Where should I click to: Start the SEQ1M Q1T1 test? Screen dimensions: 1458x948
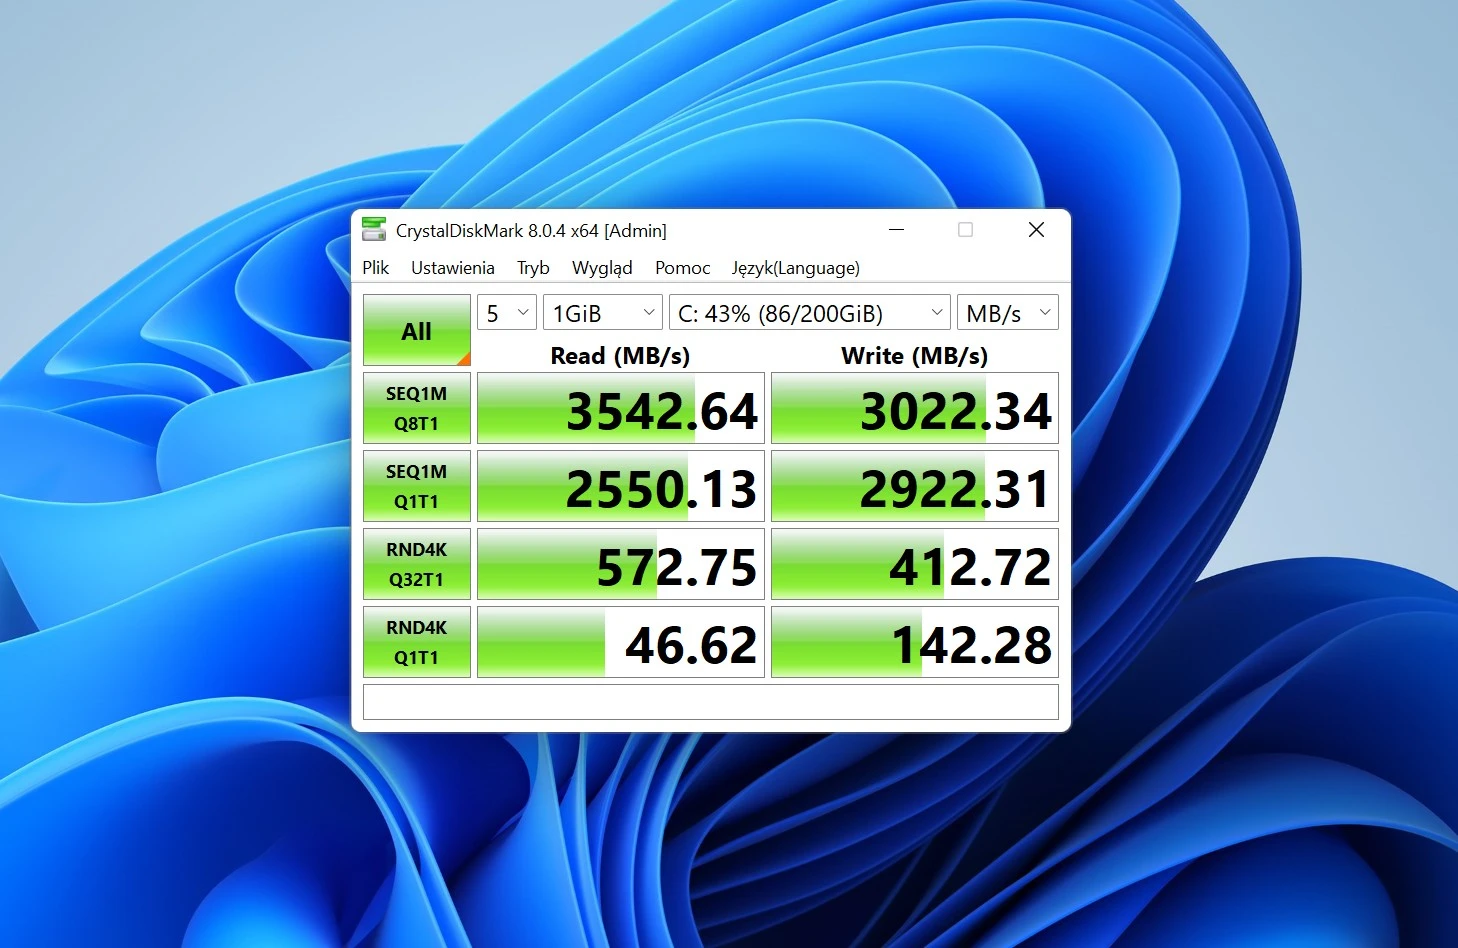tap(416, 486)
